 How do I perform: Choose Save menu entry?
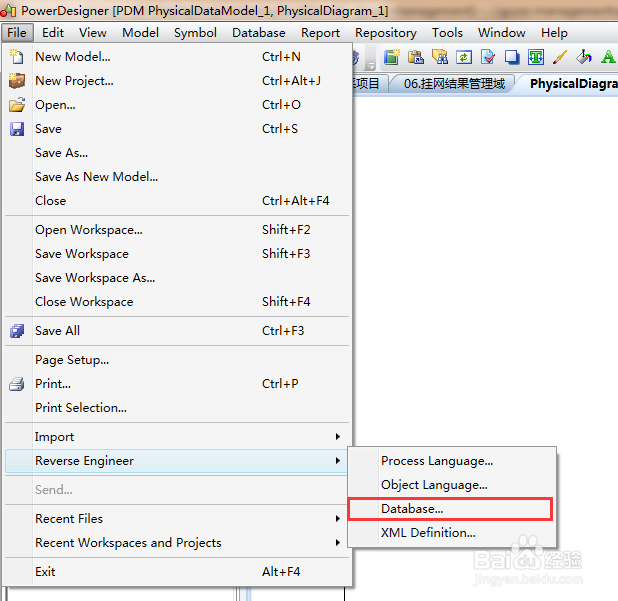(177, 129)
